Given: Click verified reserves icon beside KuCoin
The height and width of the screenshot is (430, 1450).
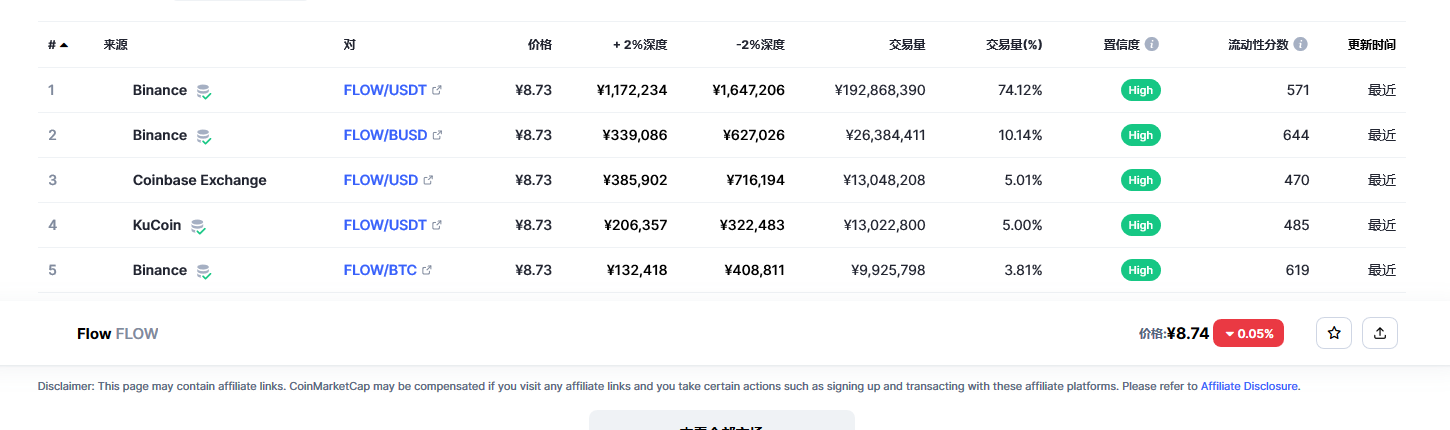Looking at the screenshot, I should click(198, 226).
